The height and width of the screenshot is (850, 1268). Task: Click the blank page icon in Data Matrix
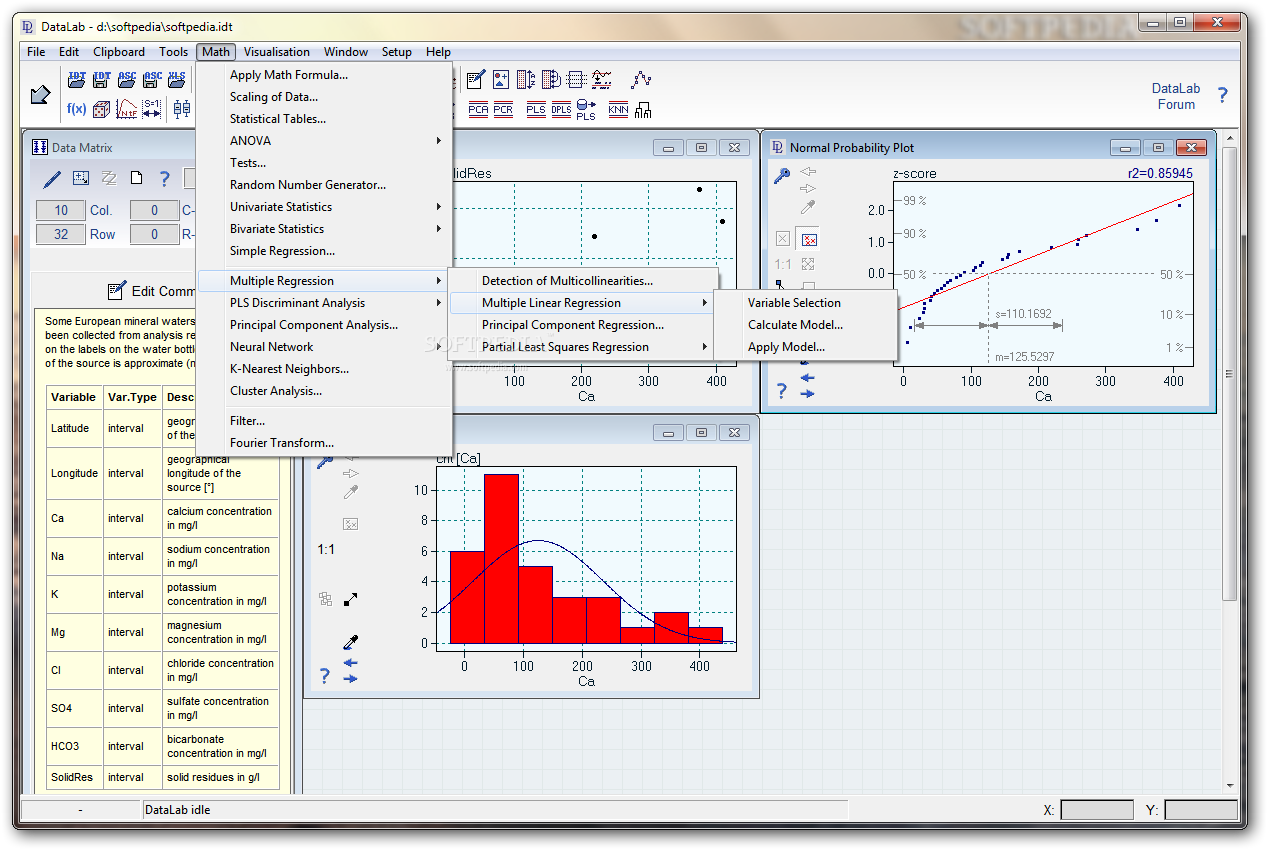pos(137,179)
